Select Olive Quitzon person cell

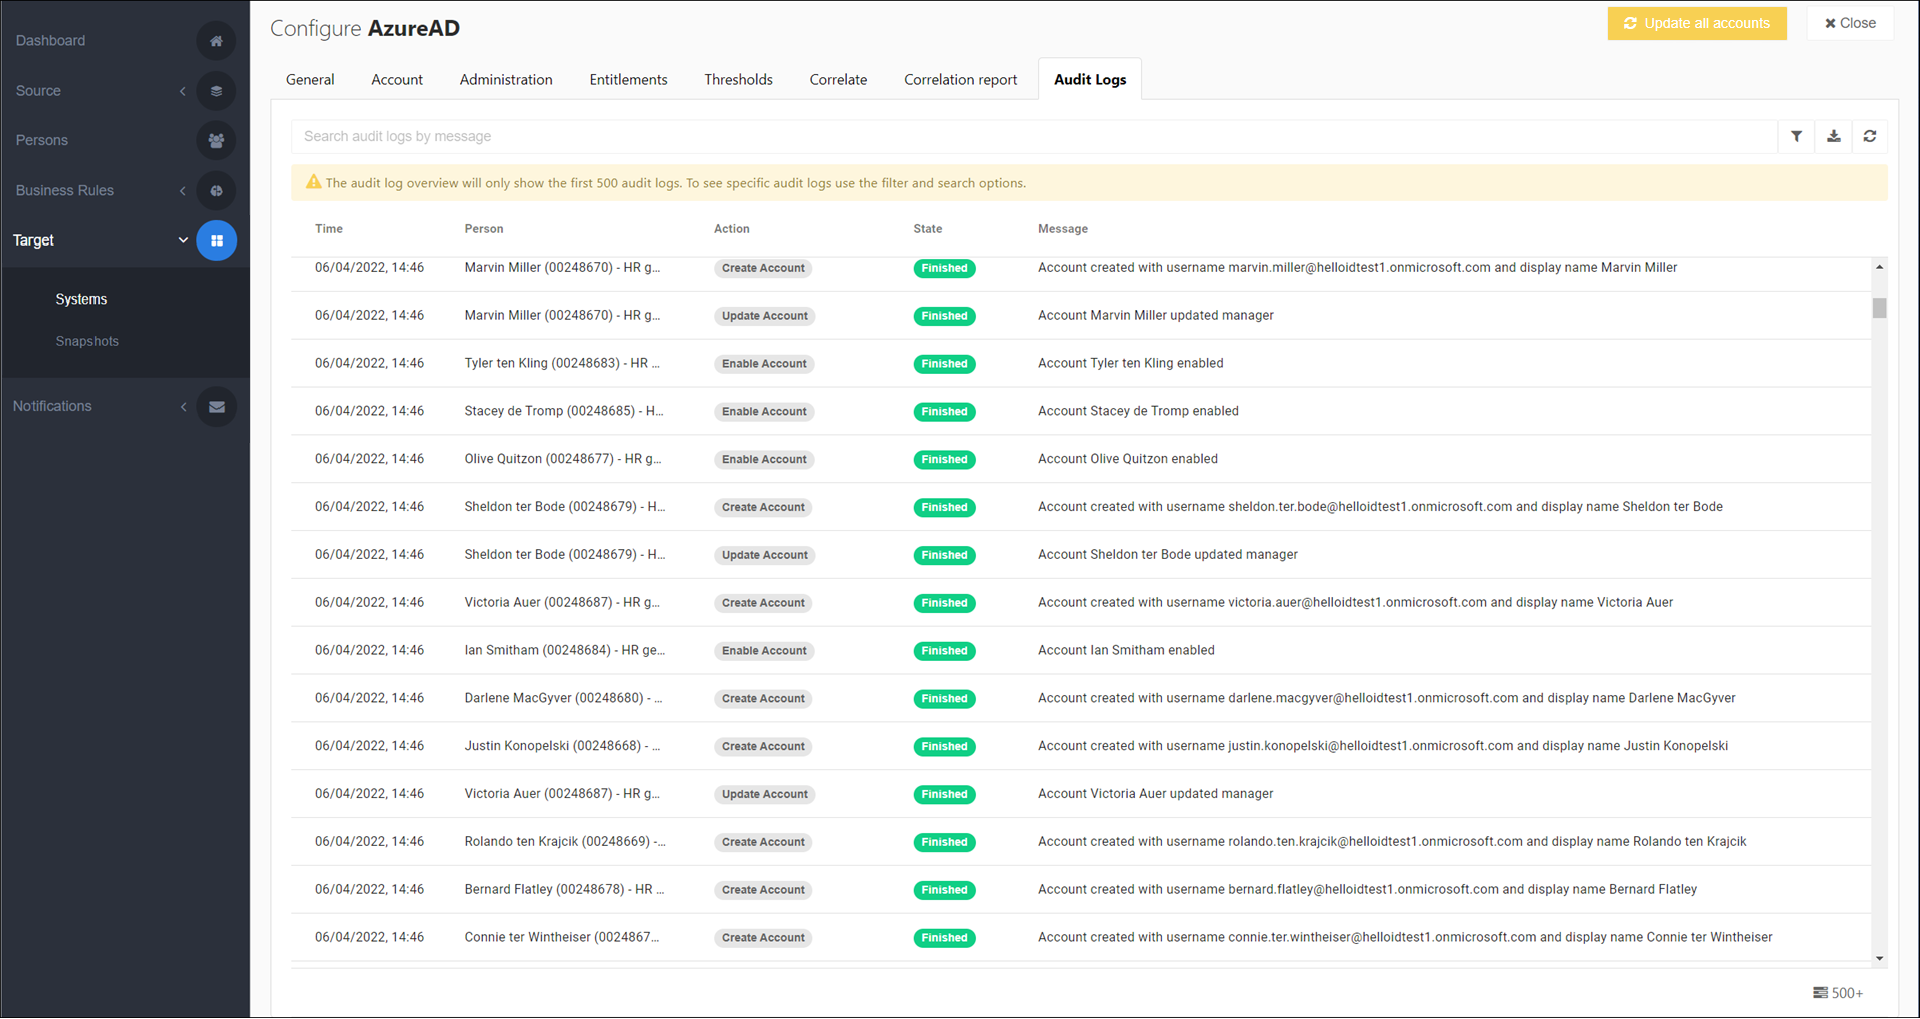pos(563,459)
